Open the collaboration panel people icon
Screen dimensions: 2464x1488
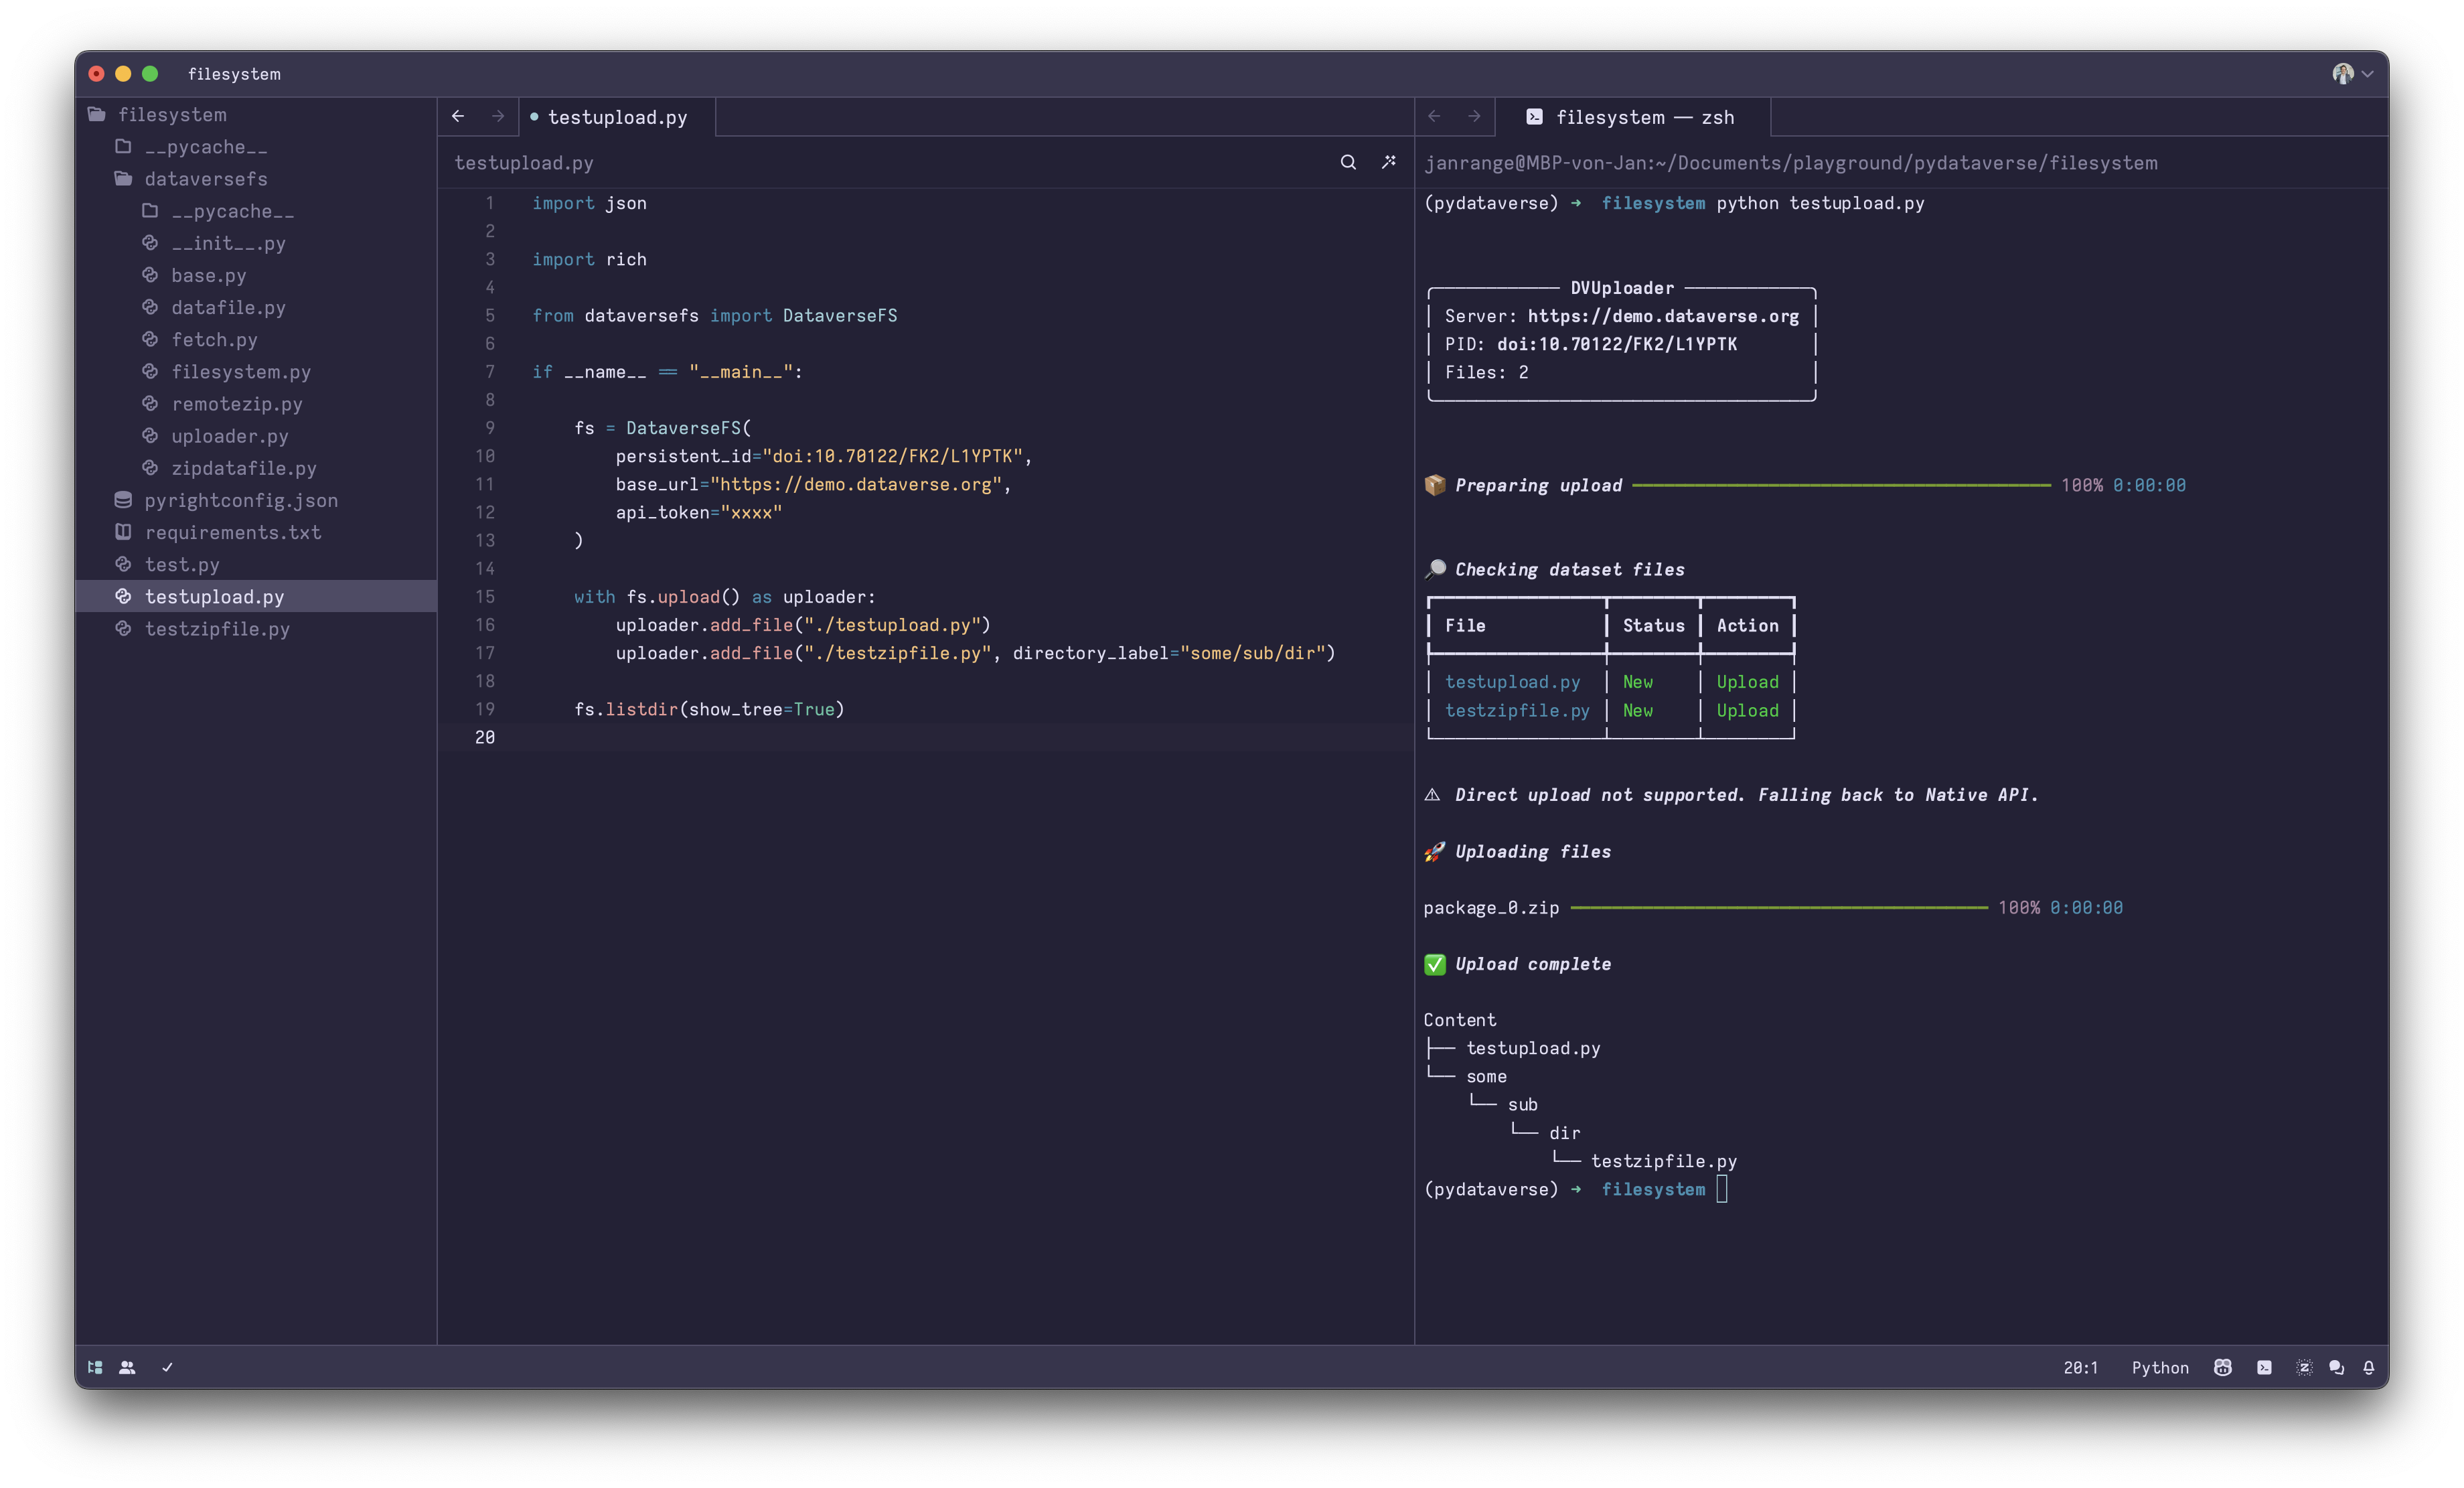127,1367
